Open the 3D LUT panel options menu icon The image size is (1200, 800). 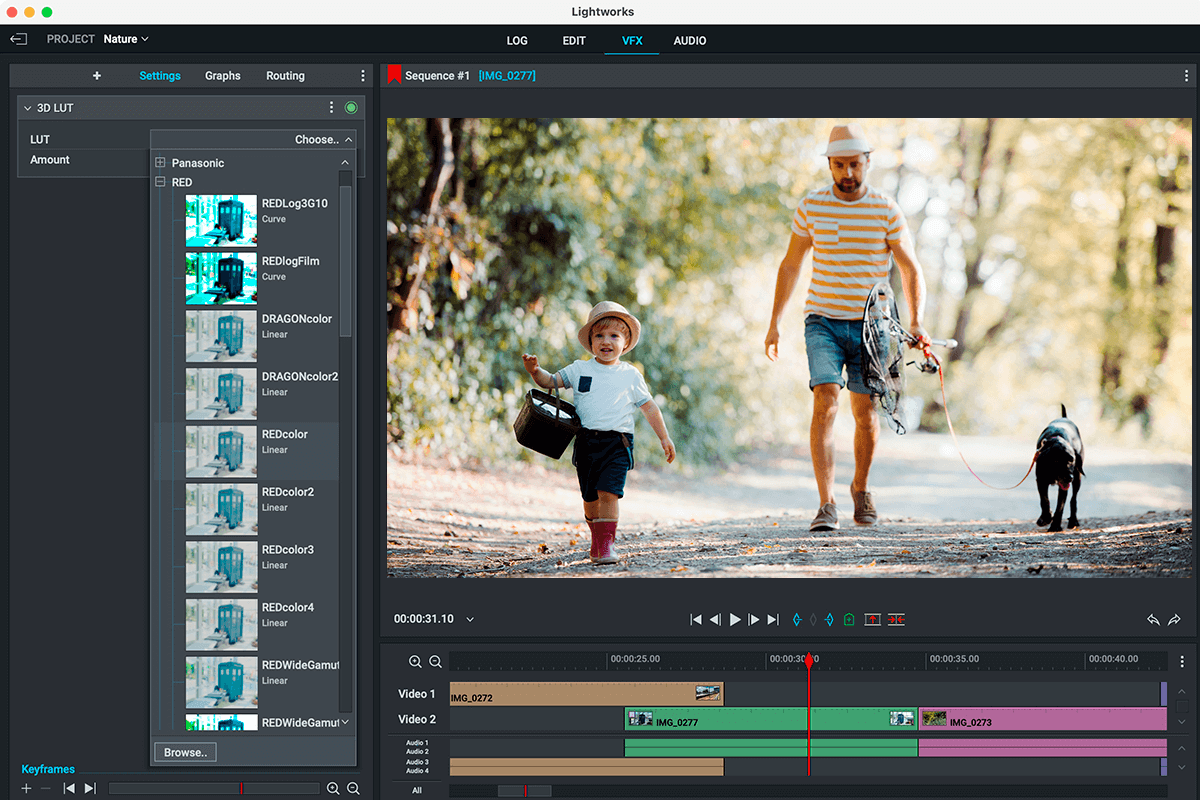332,107
